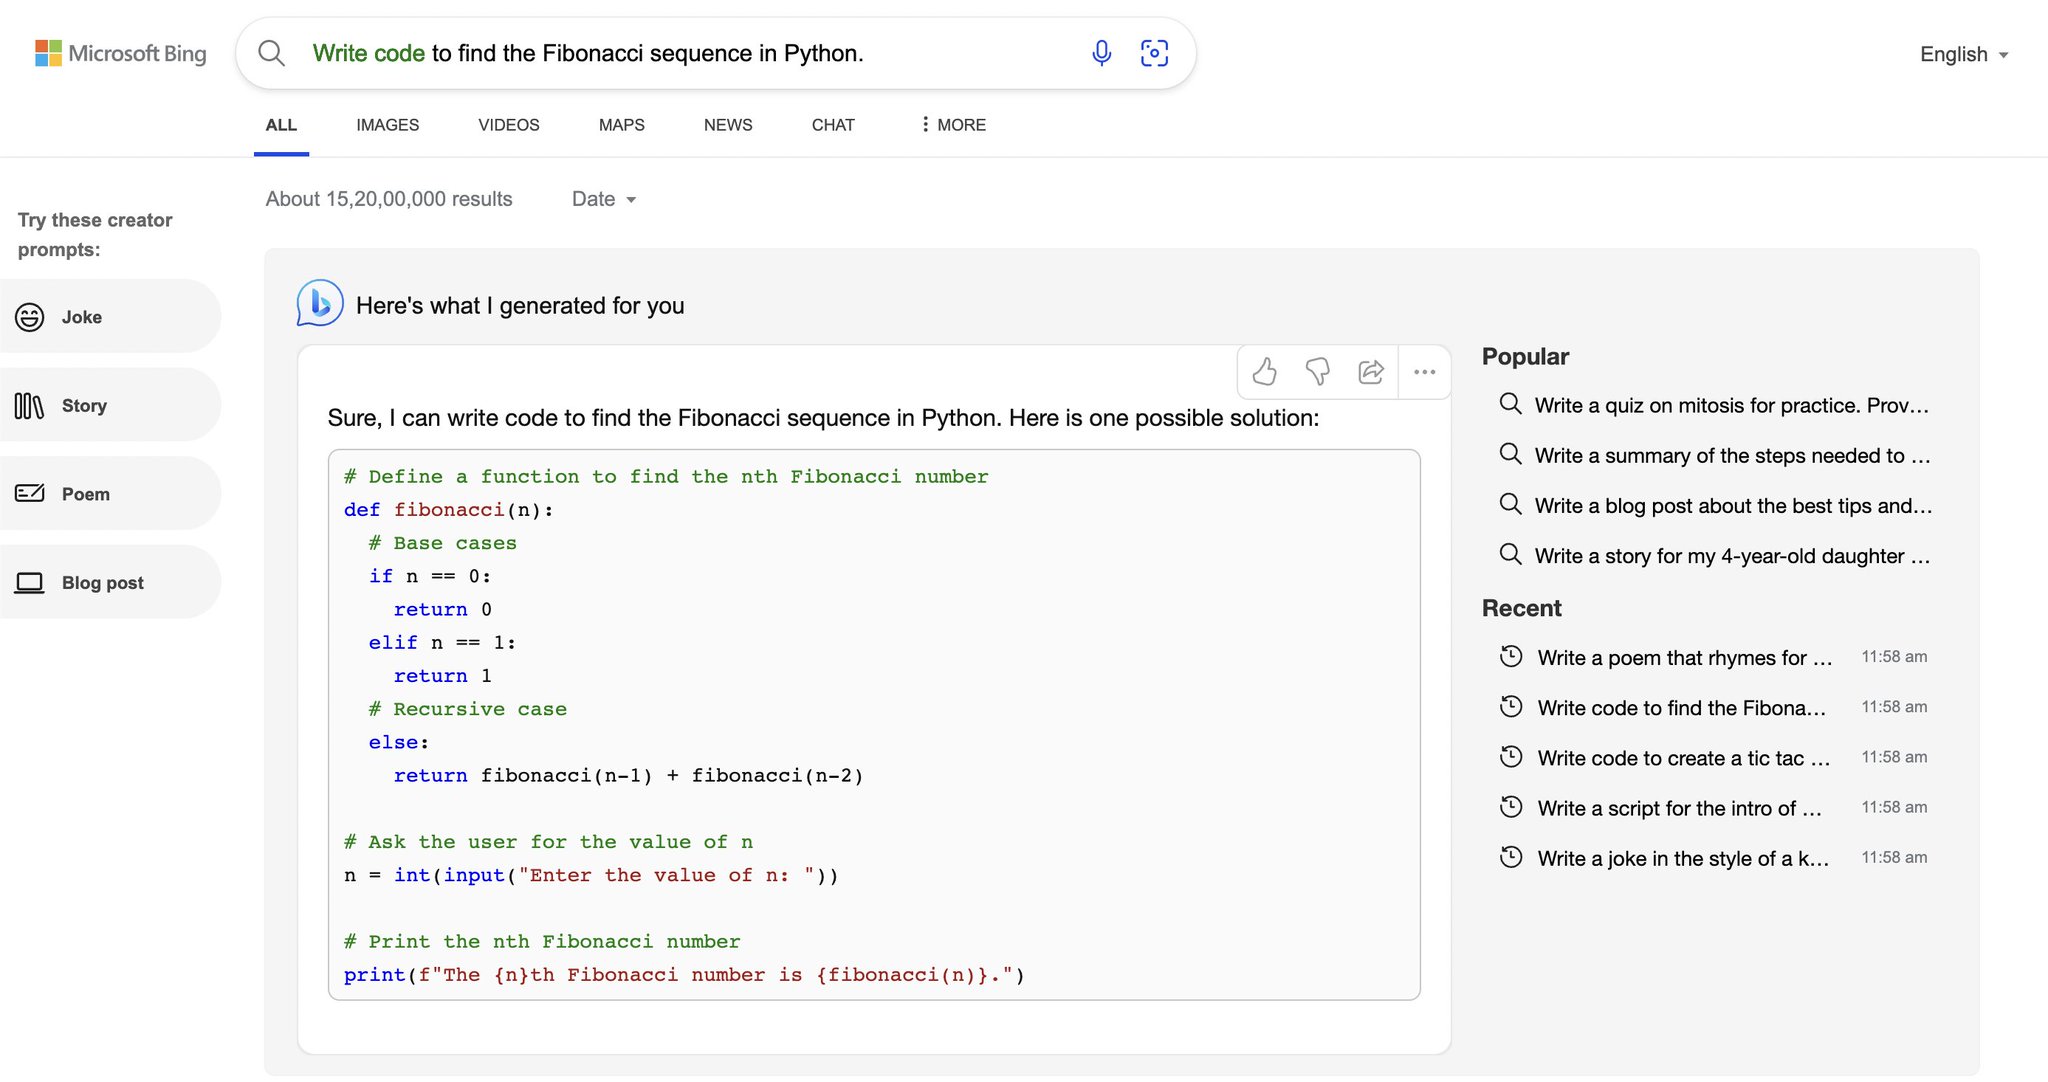
Task: Click history icon beside poem that rhymes entry
Action: coord(1511,656)
